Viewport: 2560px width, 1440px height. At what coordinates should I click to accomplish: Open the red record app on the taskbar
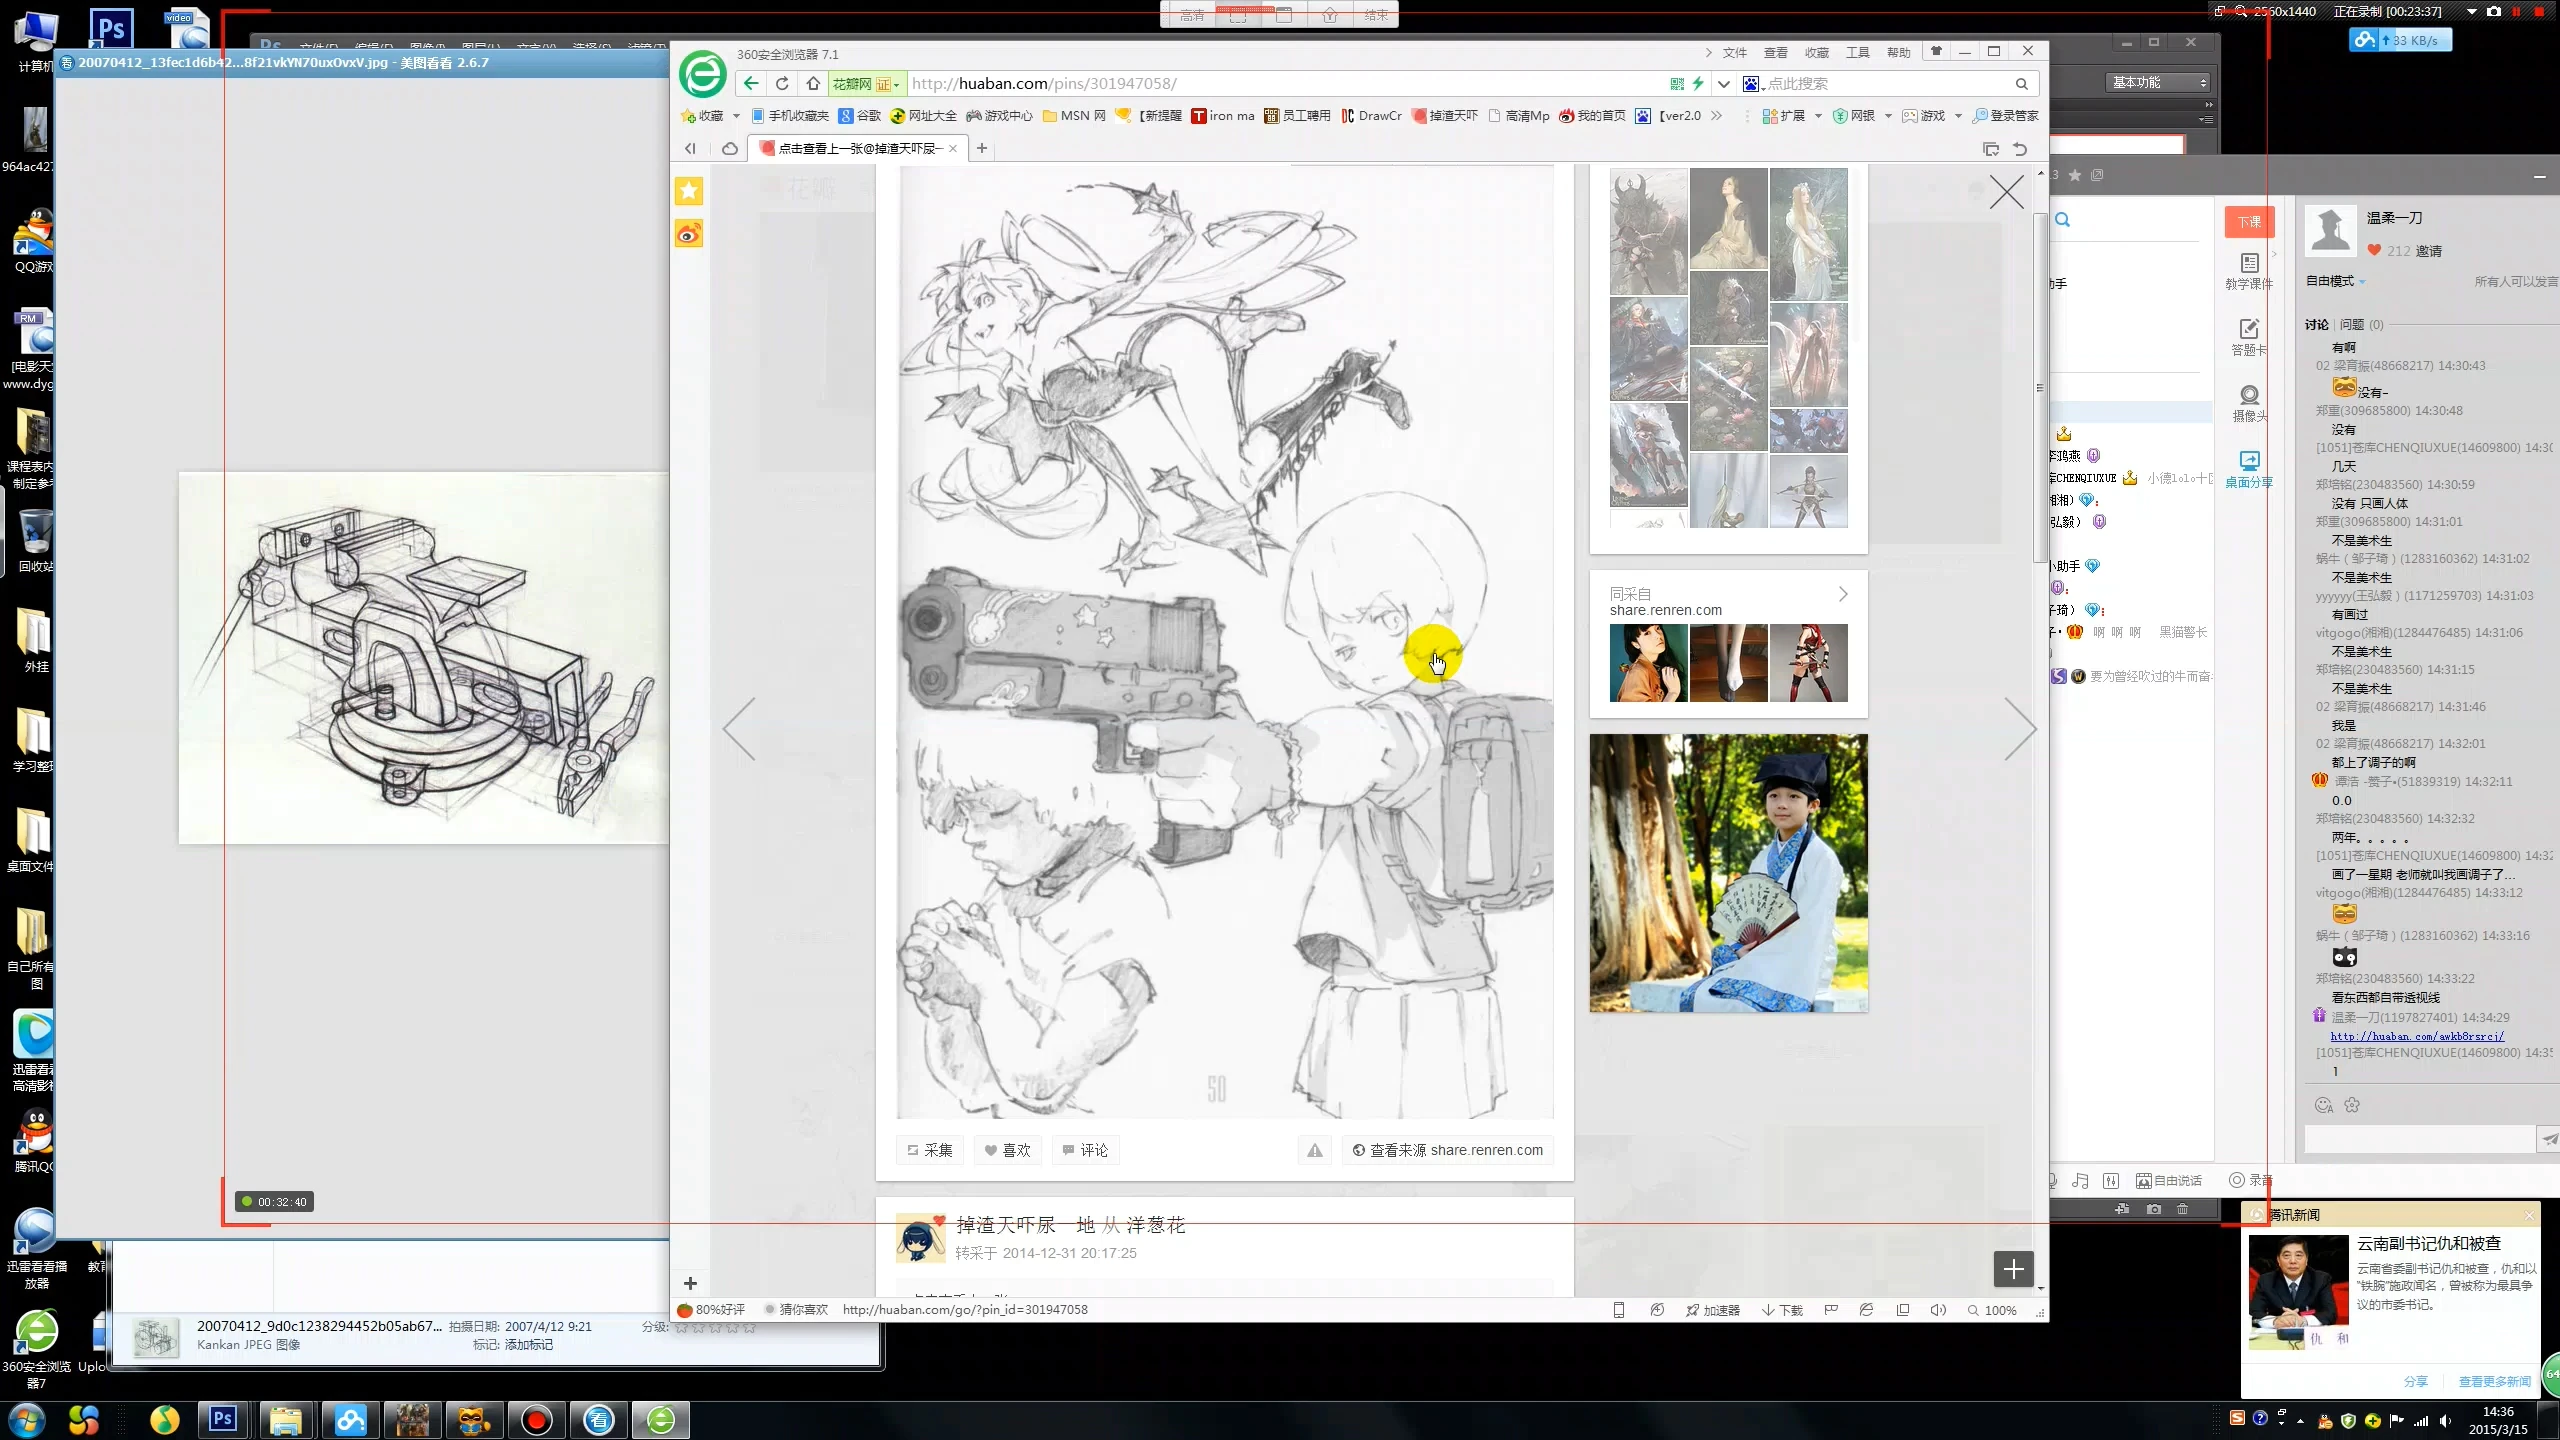(536, 1420)
